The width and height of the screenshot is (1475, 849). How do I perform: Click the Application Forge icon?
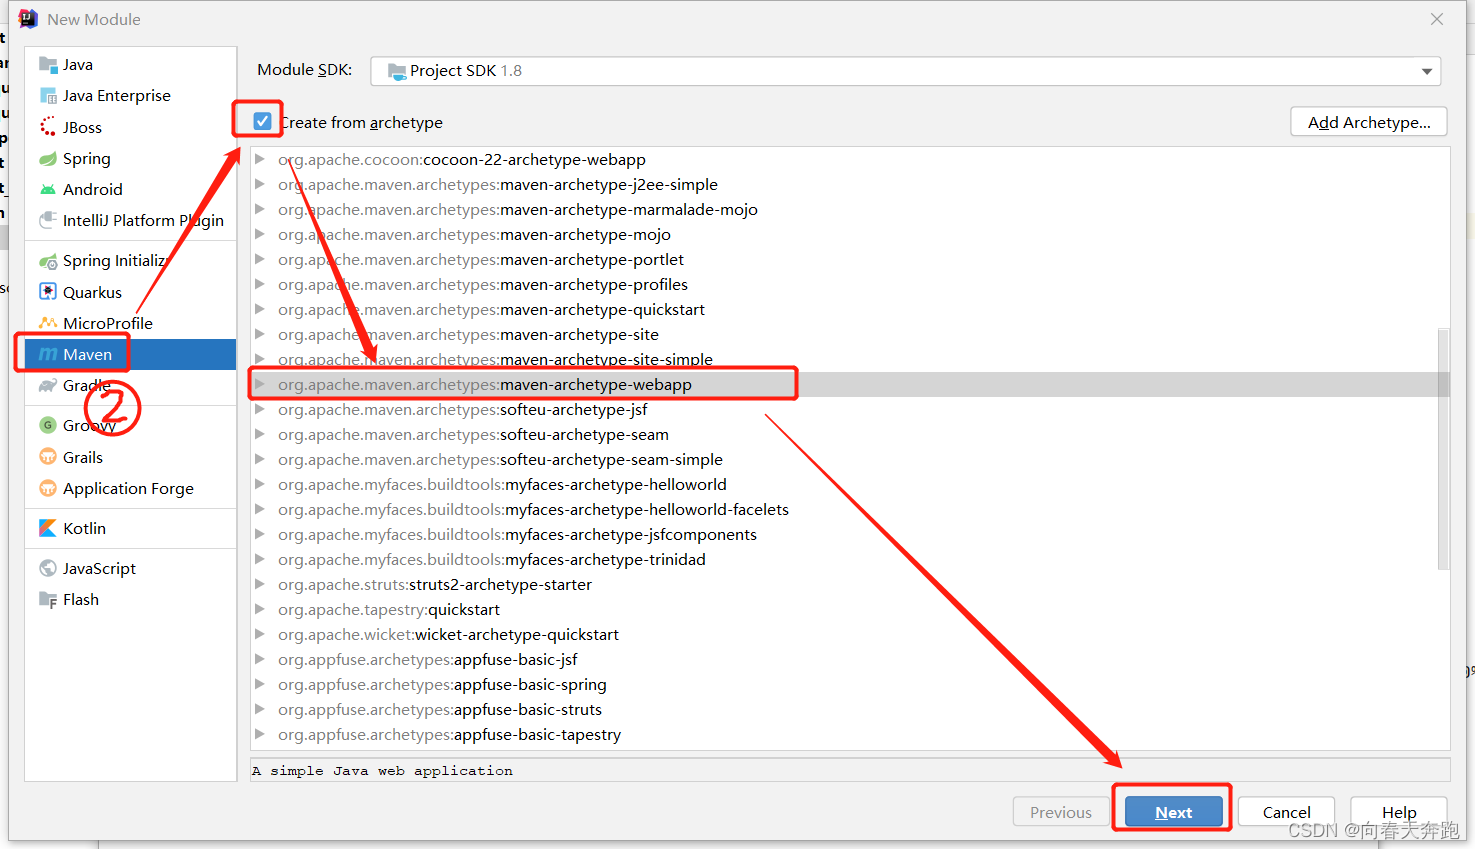48,488
